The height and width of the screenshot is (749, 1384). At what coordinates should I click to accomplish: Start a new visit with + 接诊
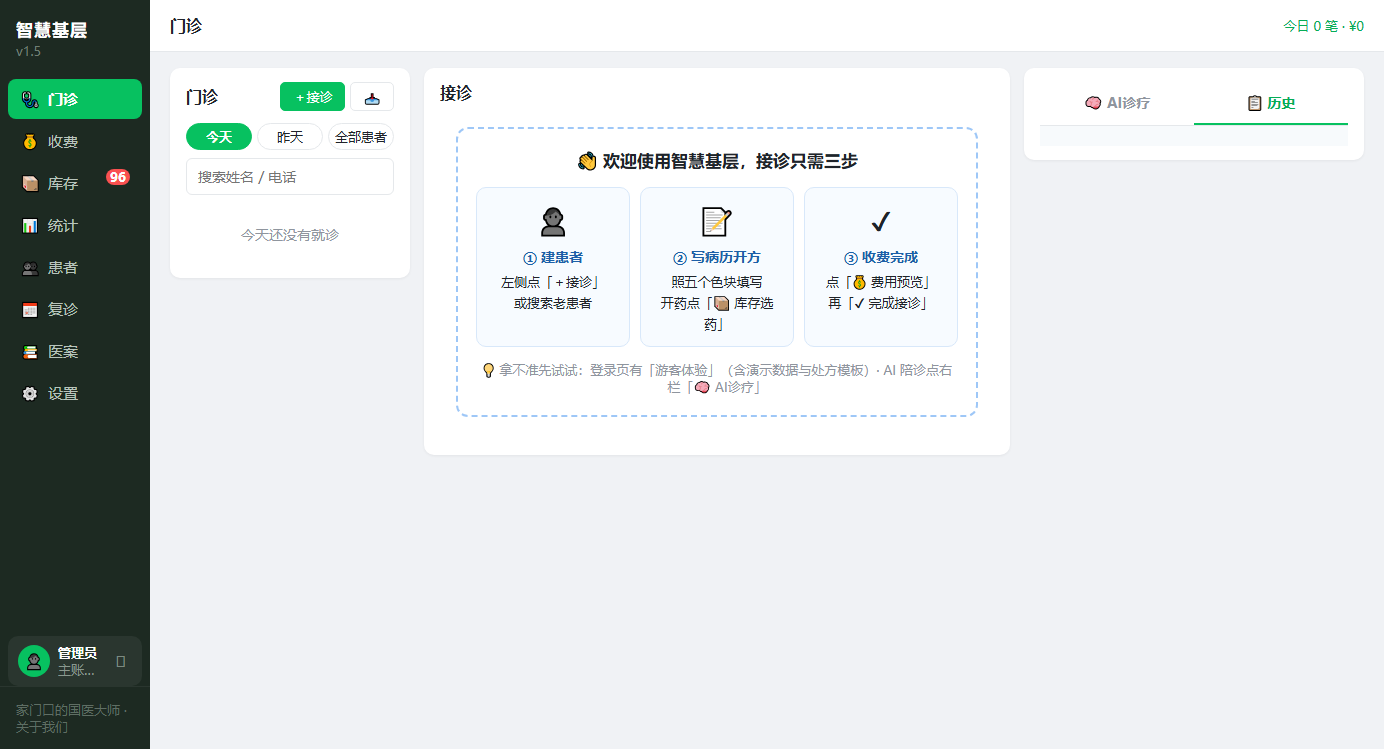click(312, 97)
